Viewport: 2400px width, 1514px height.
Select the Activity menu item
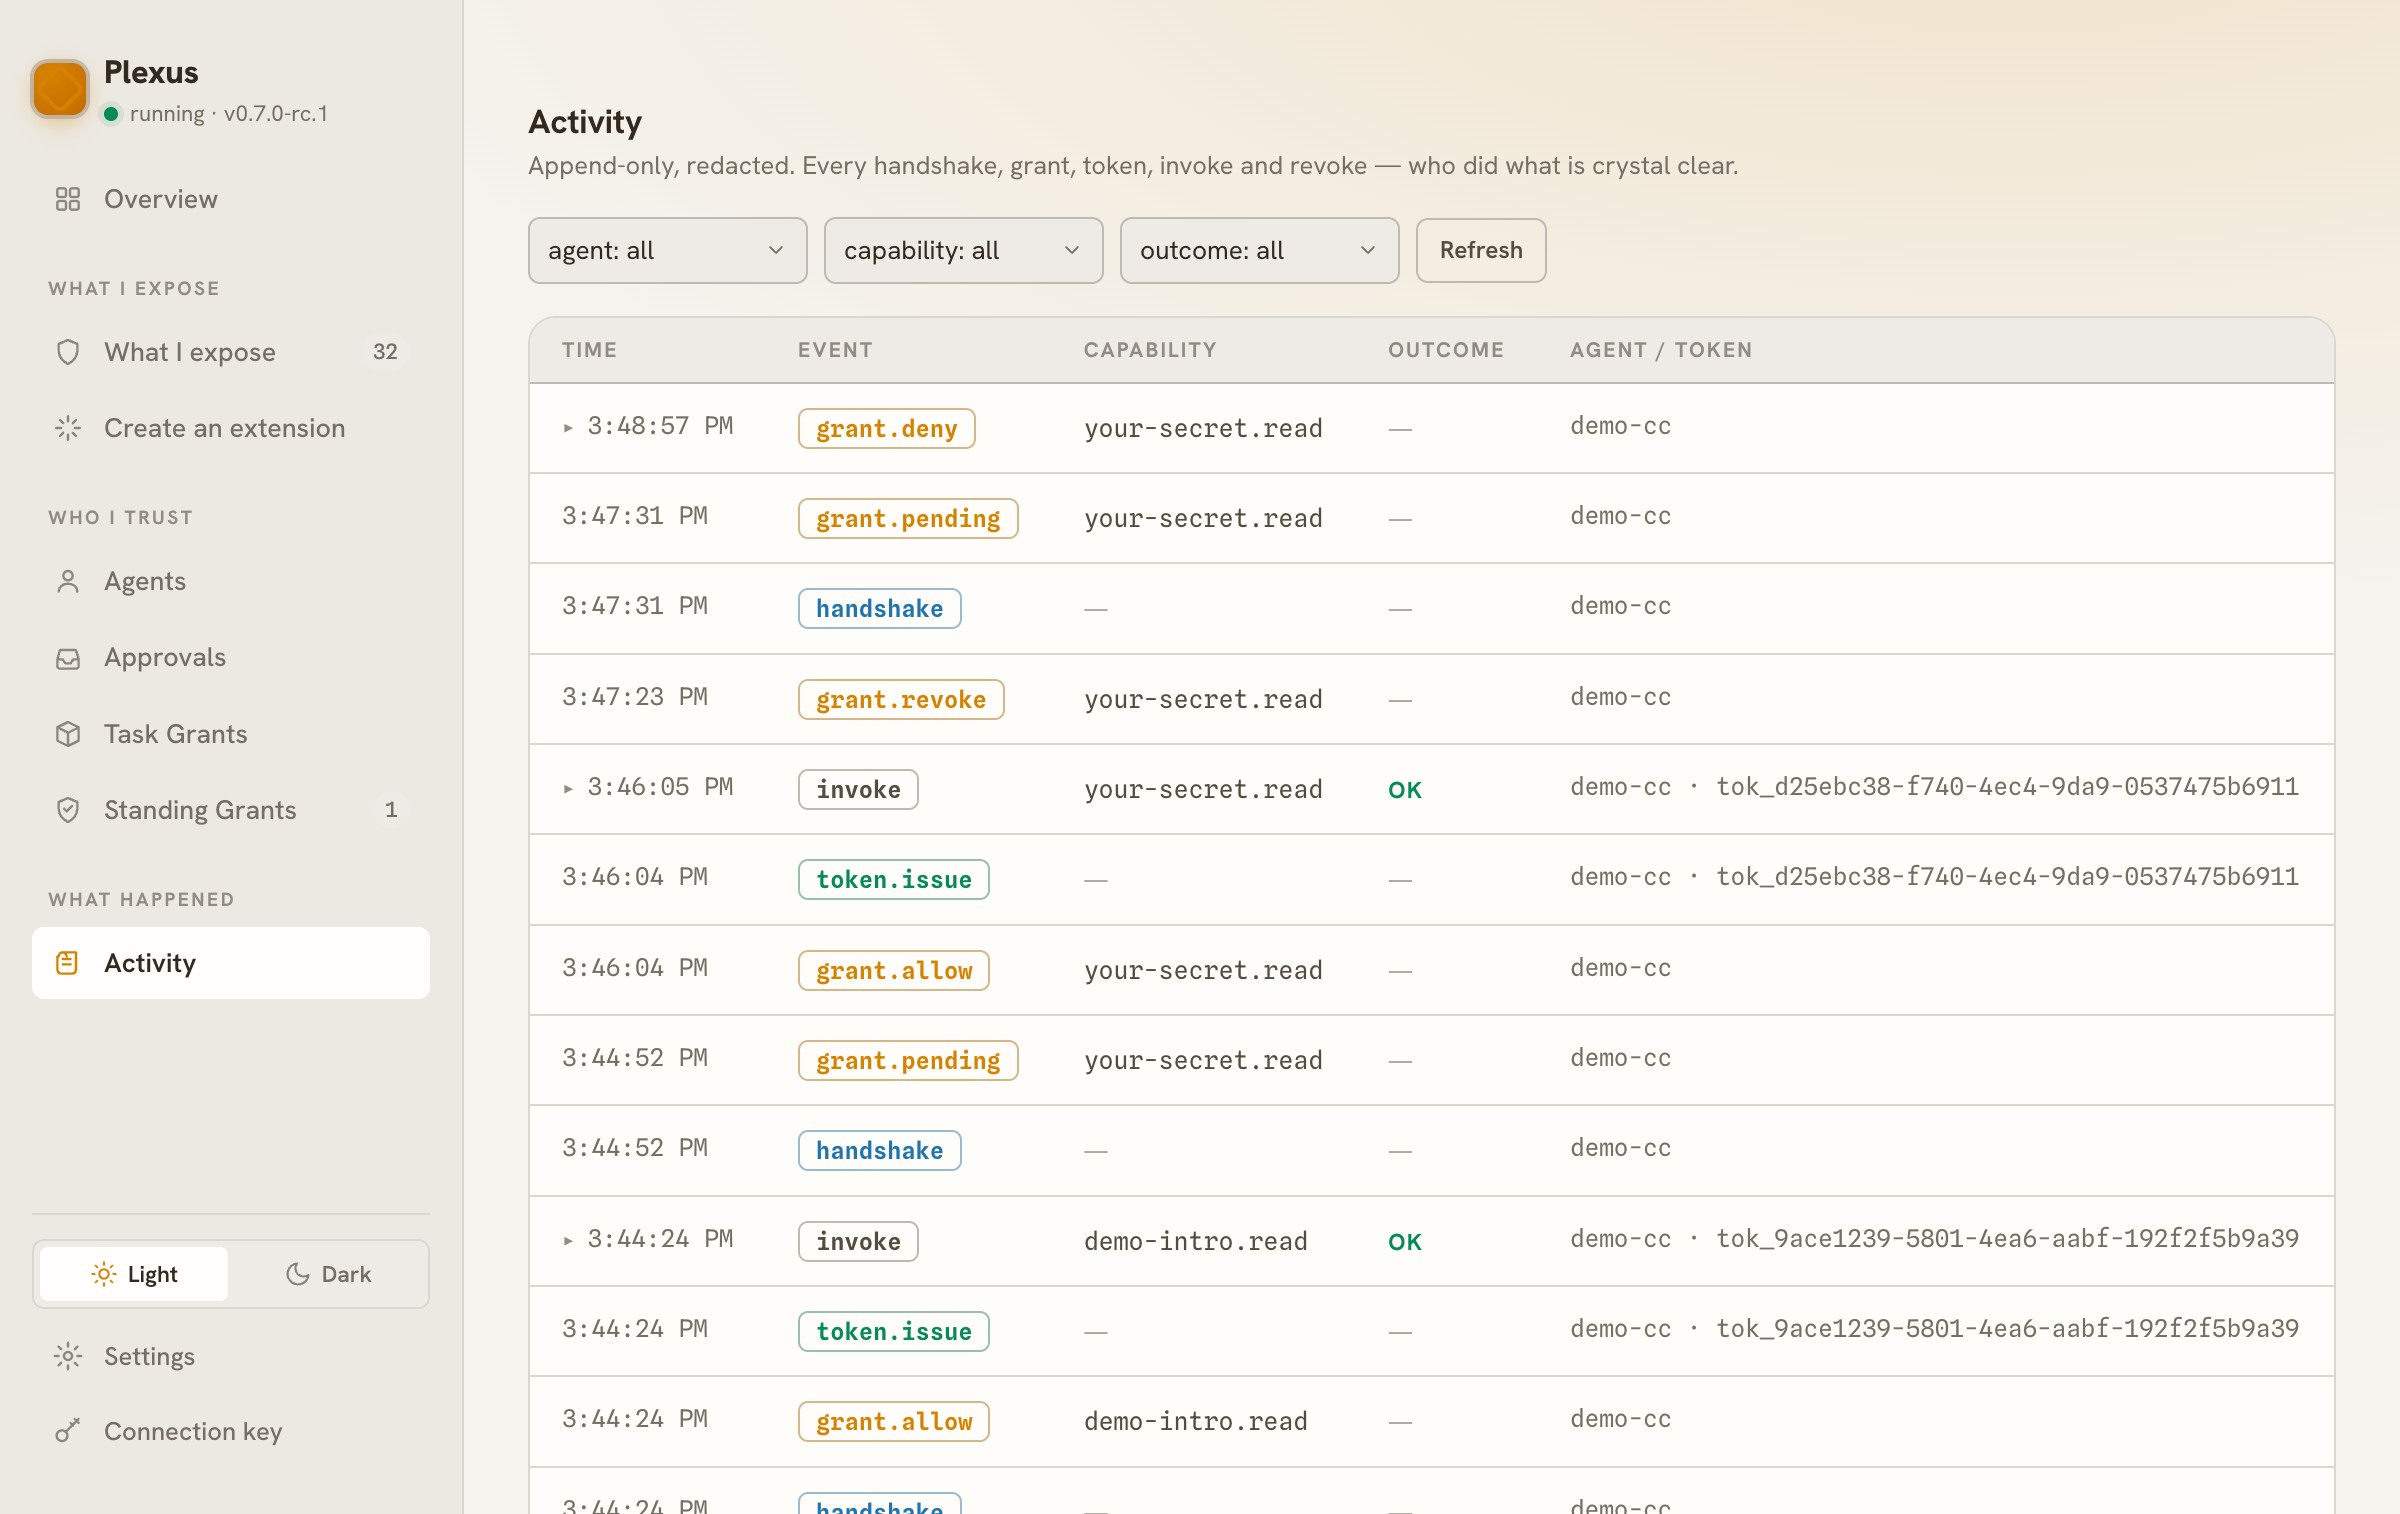[231, 963]
